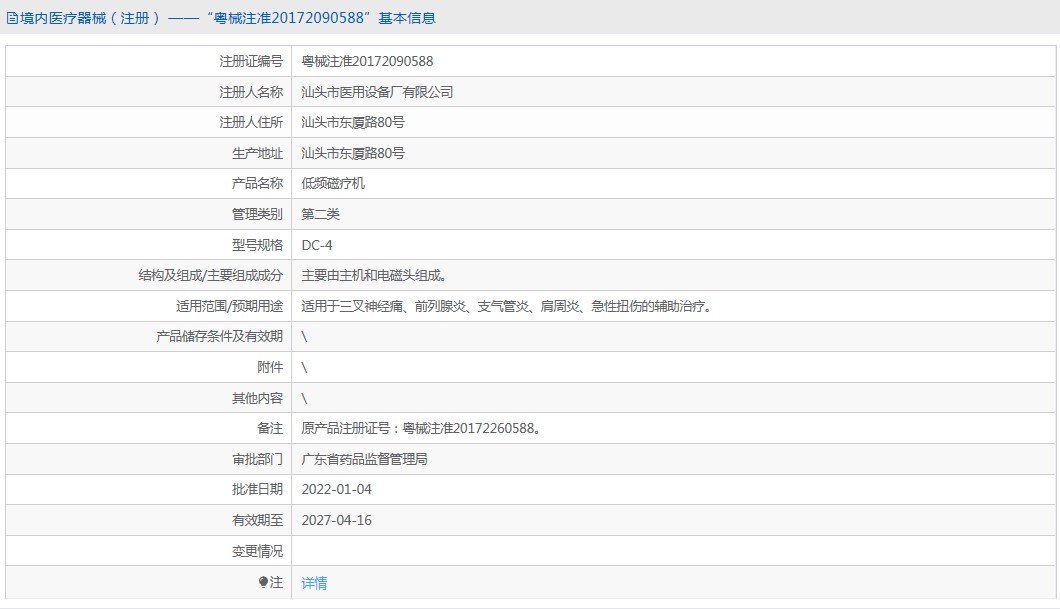The width and height of the screenshot is (1060, 609).
Task: Click the bulb icon beside 注
Action: tap(263, 582)
